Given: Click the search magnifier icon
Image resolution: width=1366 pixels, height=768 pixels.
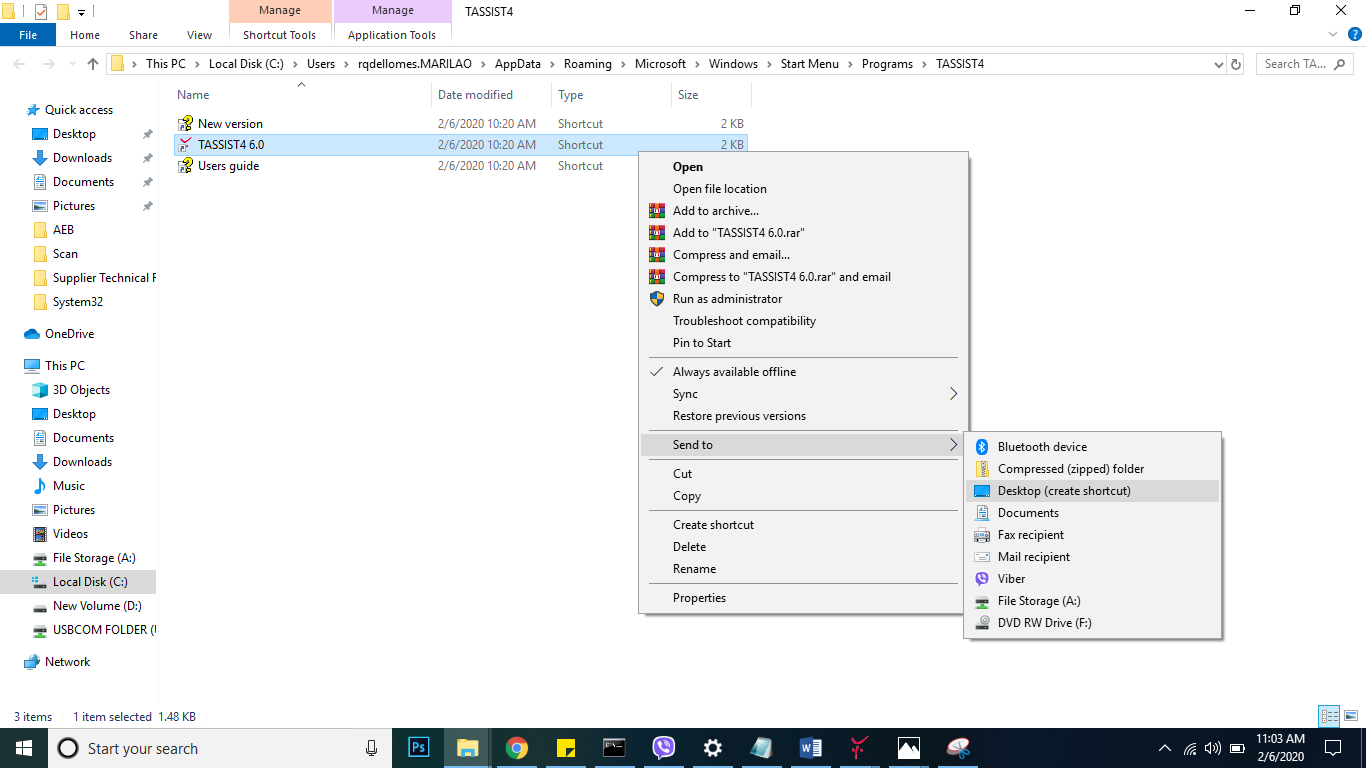Looking at the screenshot, I should pos(1340,64).
